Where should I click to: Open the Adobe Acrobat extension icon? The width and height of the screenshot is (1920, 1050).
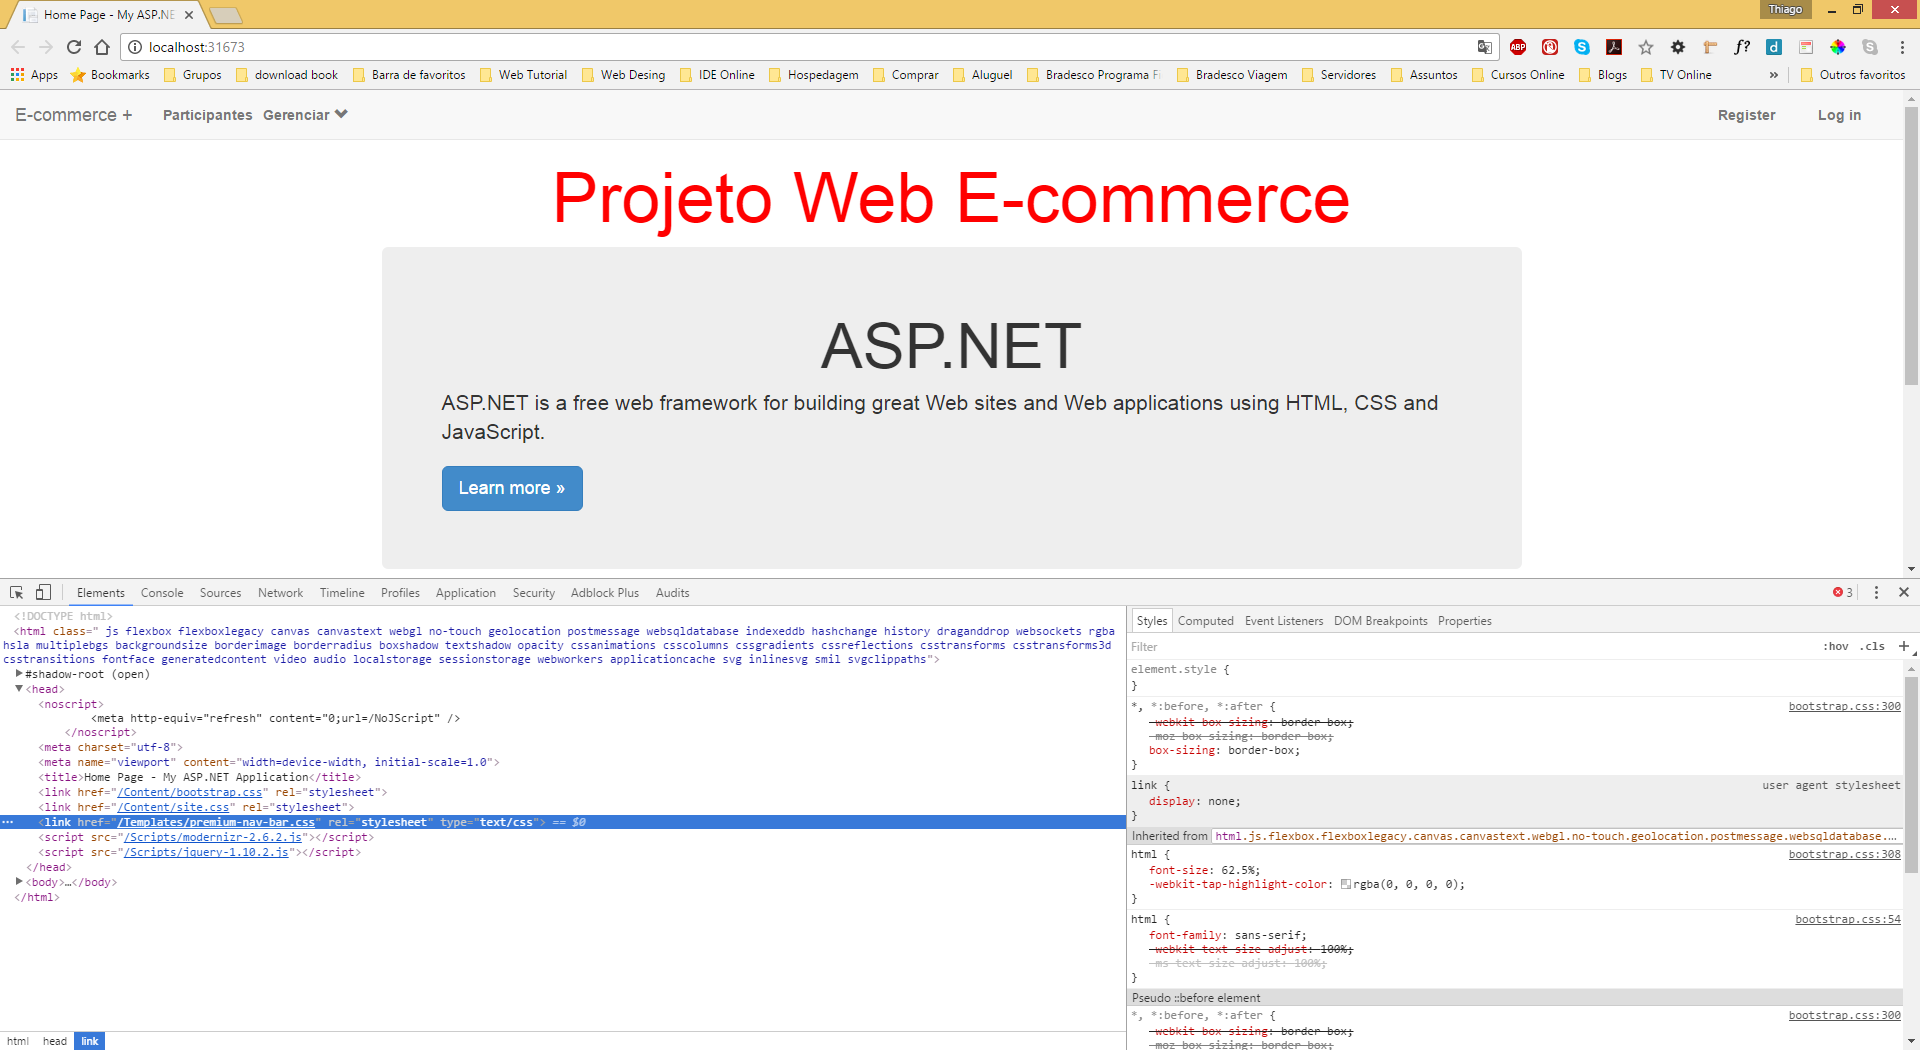click(x=1614, y=47)
